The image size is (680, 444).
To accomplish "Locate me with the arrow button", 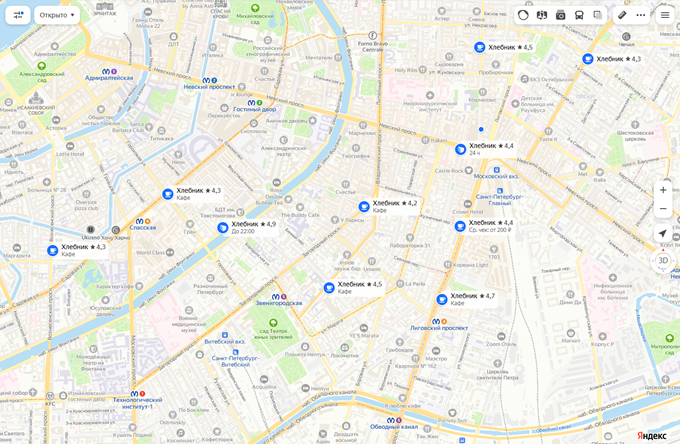I will coord(663,234).
